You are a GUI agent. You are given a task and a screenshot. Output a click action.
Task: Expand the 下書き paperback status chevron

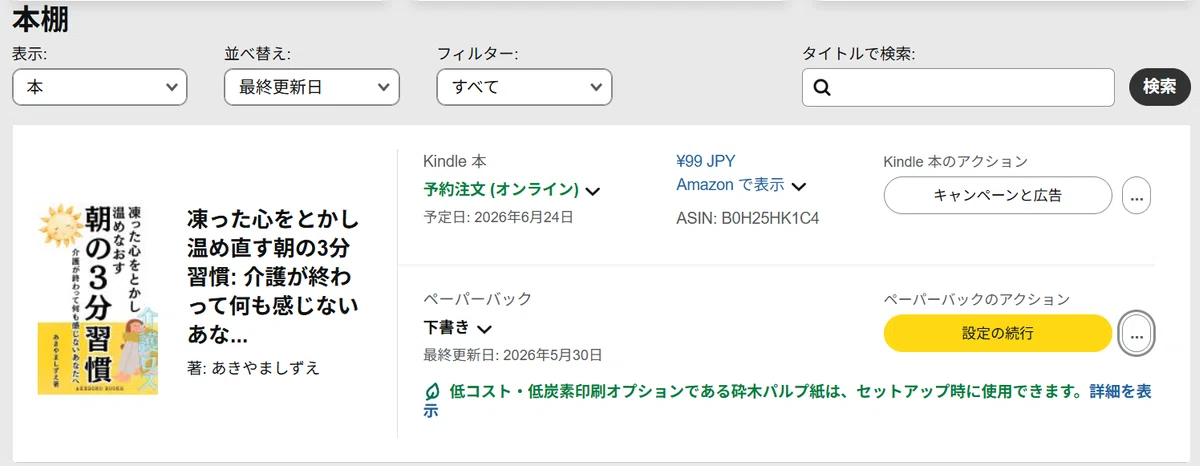tap(485, 329)
